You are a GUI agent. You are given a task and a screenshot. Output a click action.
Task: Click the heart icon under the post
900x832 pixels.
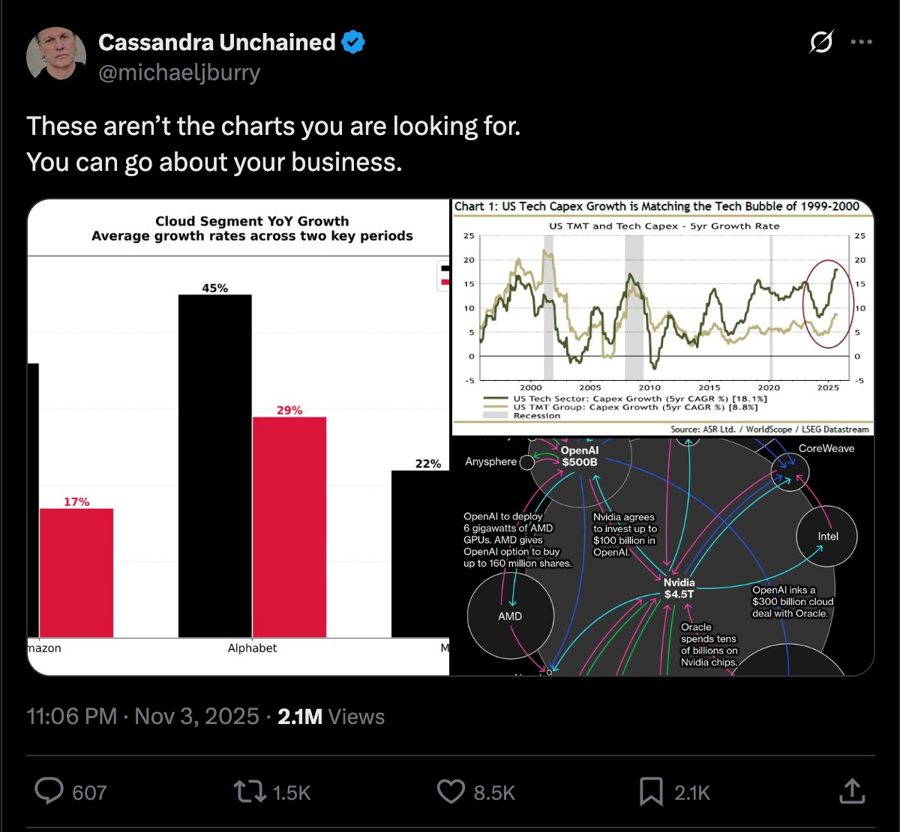pyautogui.click(x=449, y=791)
